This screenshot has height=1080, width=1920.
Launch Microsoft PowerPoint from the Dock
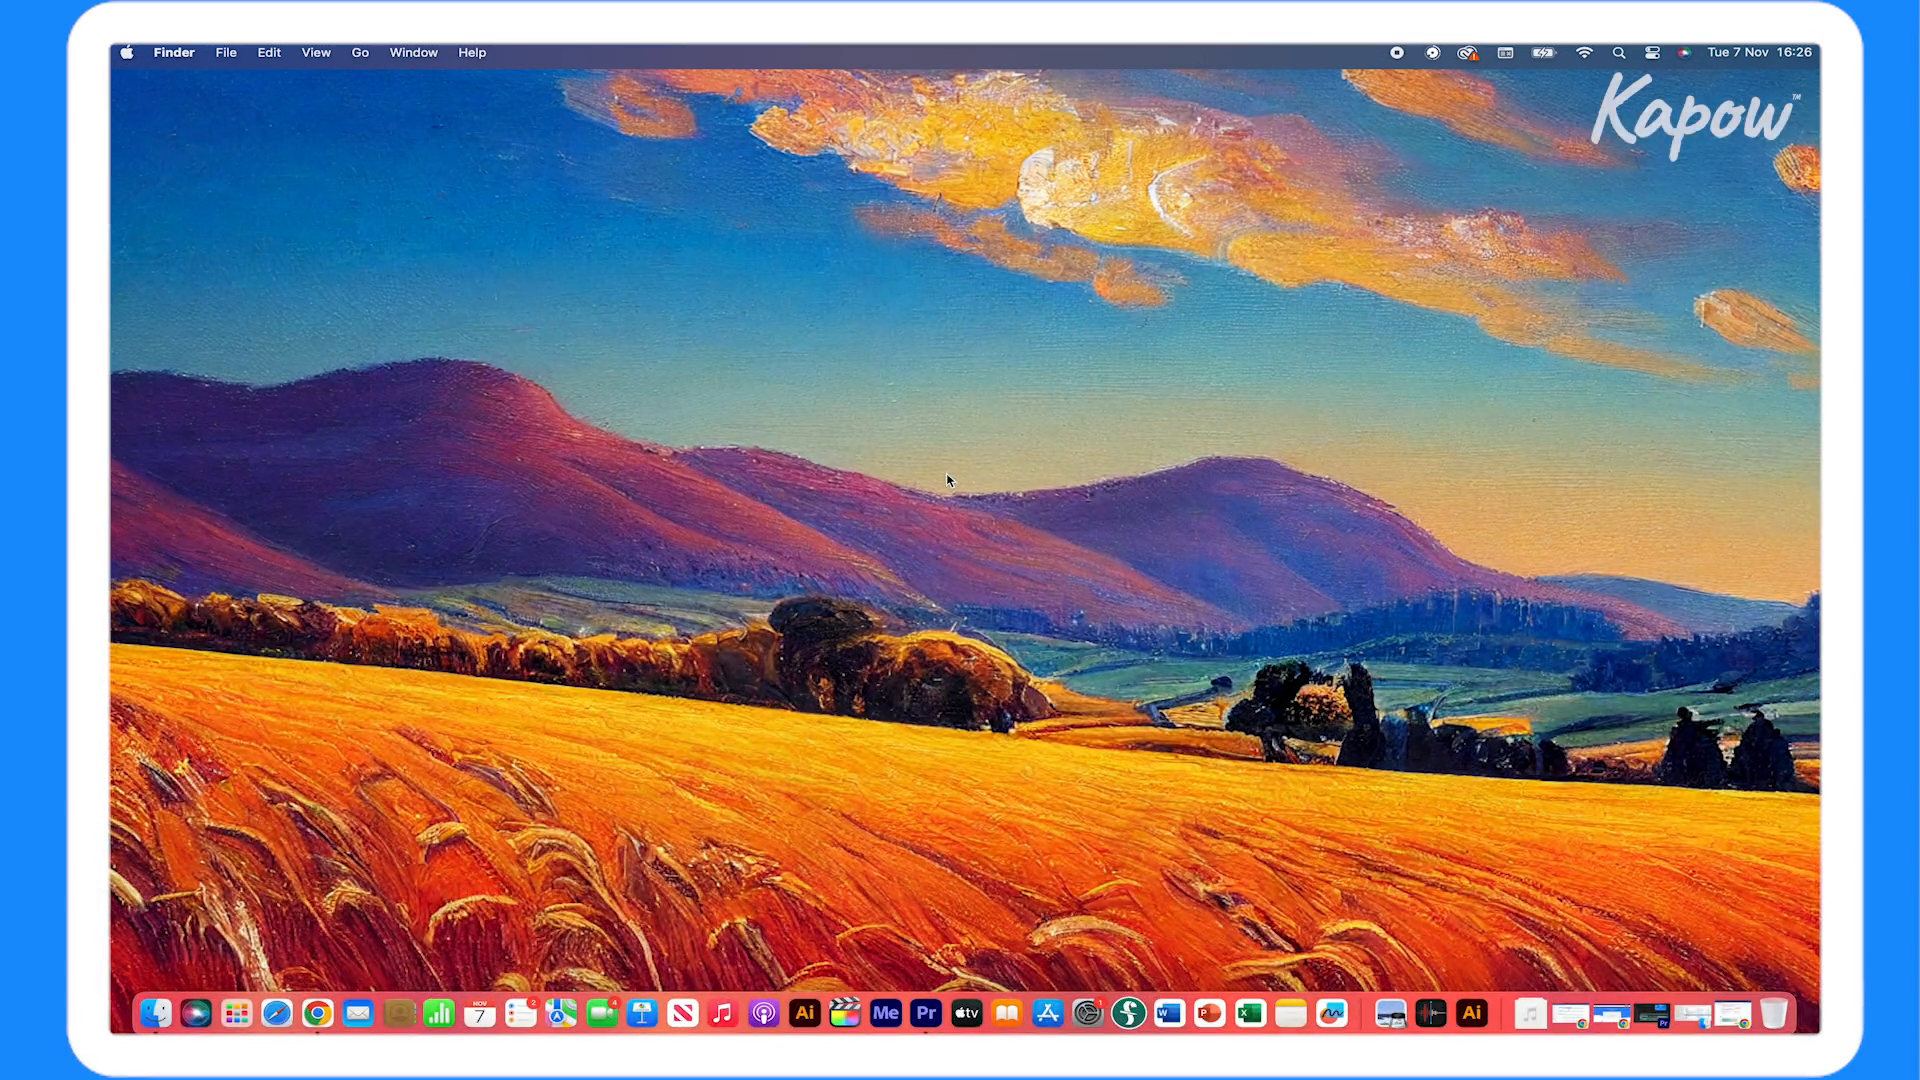tap(1210, 1013)
